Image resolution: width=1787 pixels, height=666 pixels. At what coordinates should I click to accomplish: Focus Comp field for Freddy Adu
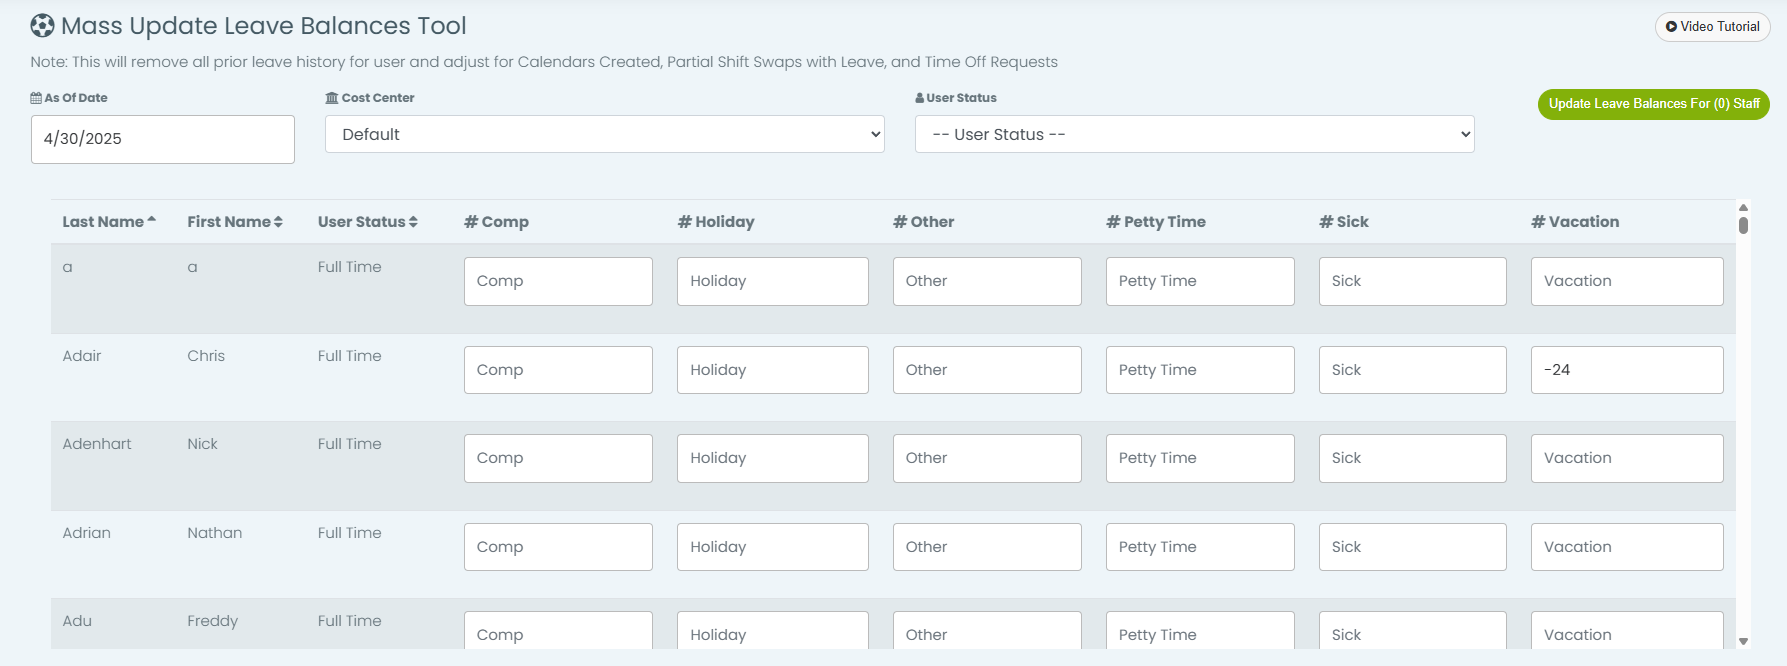click(558, 631)
